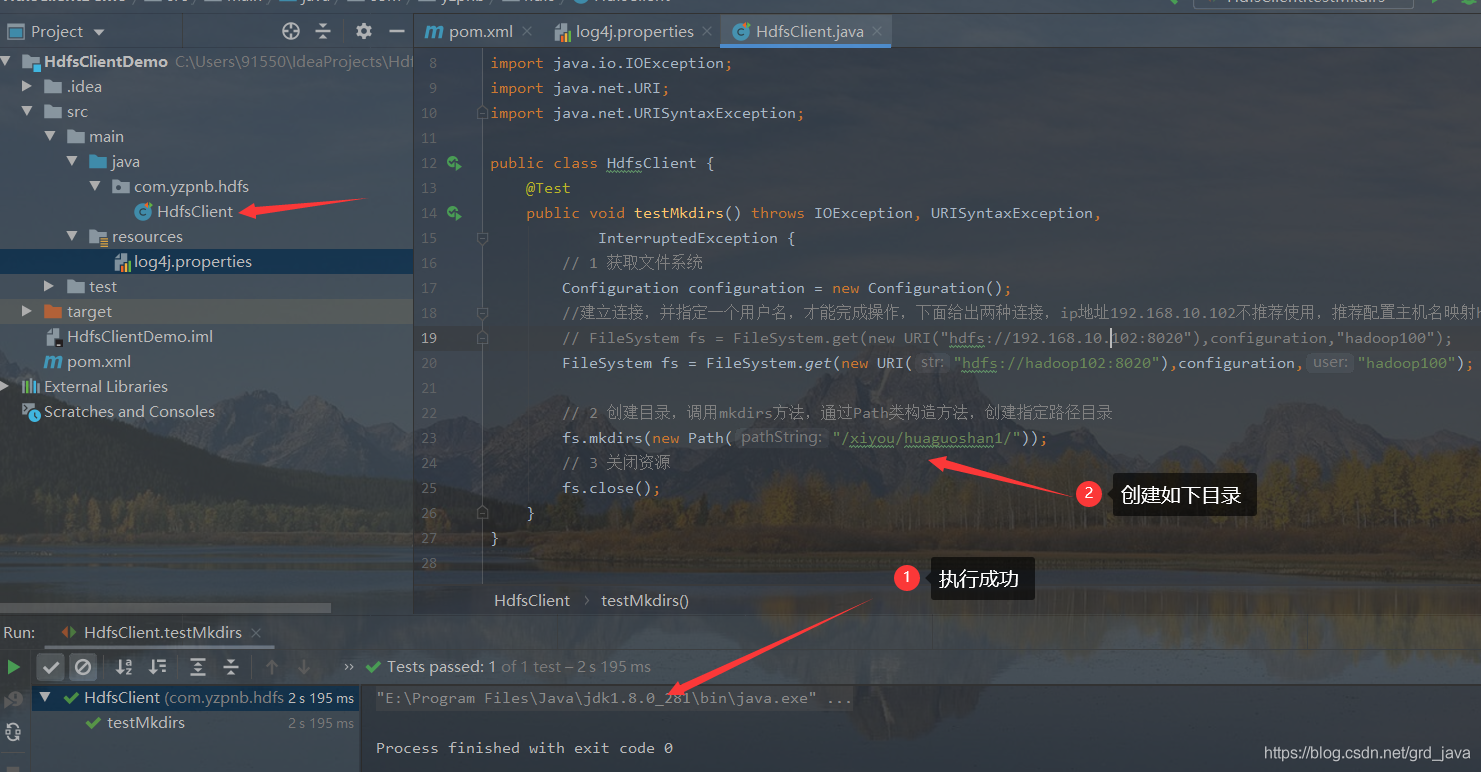This screenshot has width=1481, height=772.
Task: Click the fs.close(); code line
Action: (x=611, y=488)
